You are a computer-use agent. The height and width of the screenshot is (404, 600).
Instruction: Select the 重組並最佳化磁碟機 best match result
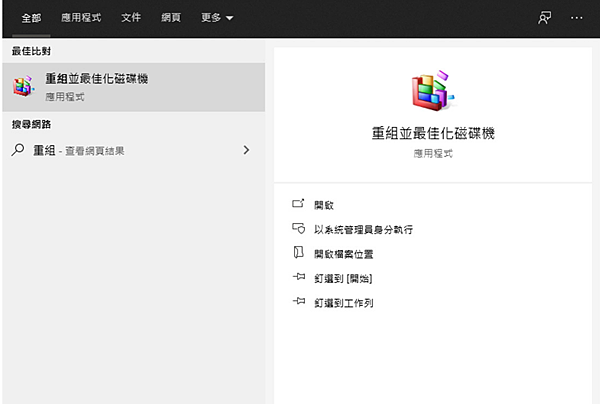coord(134,87)
